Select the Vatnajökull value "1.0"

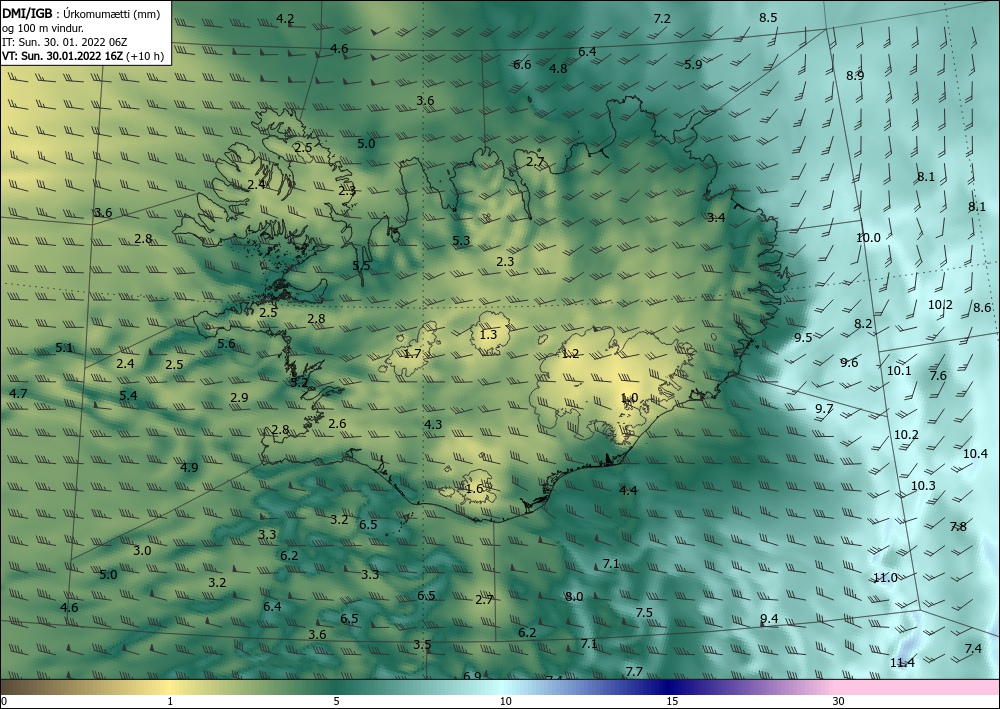629,398
